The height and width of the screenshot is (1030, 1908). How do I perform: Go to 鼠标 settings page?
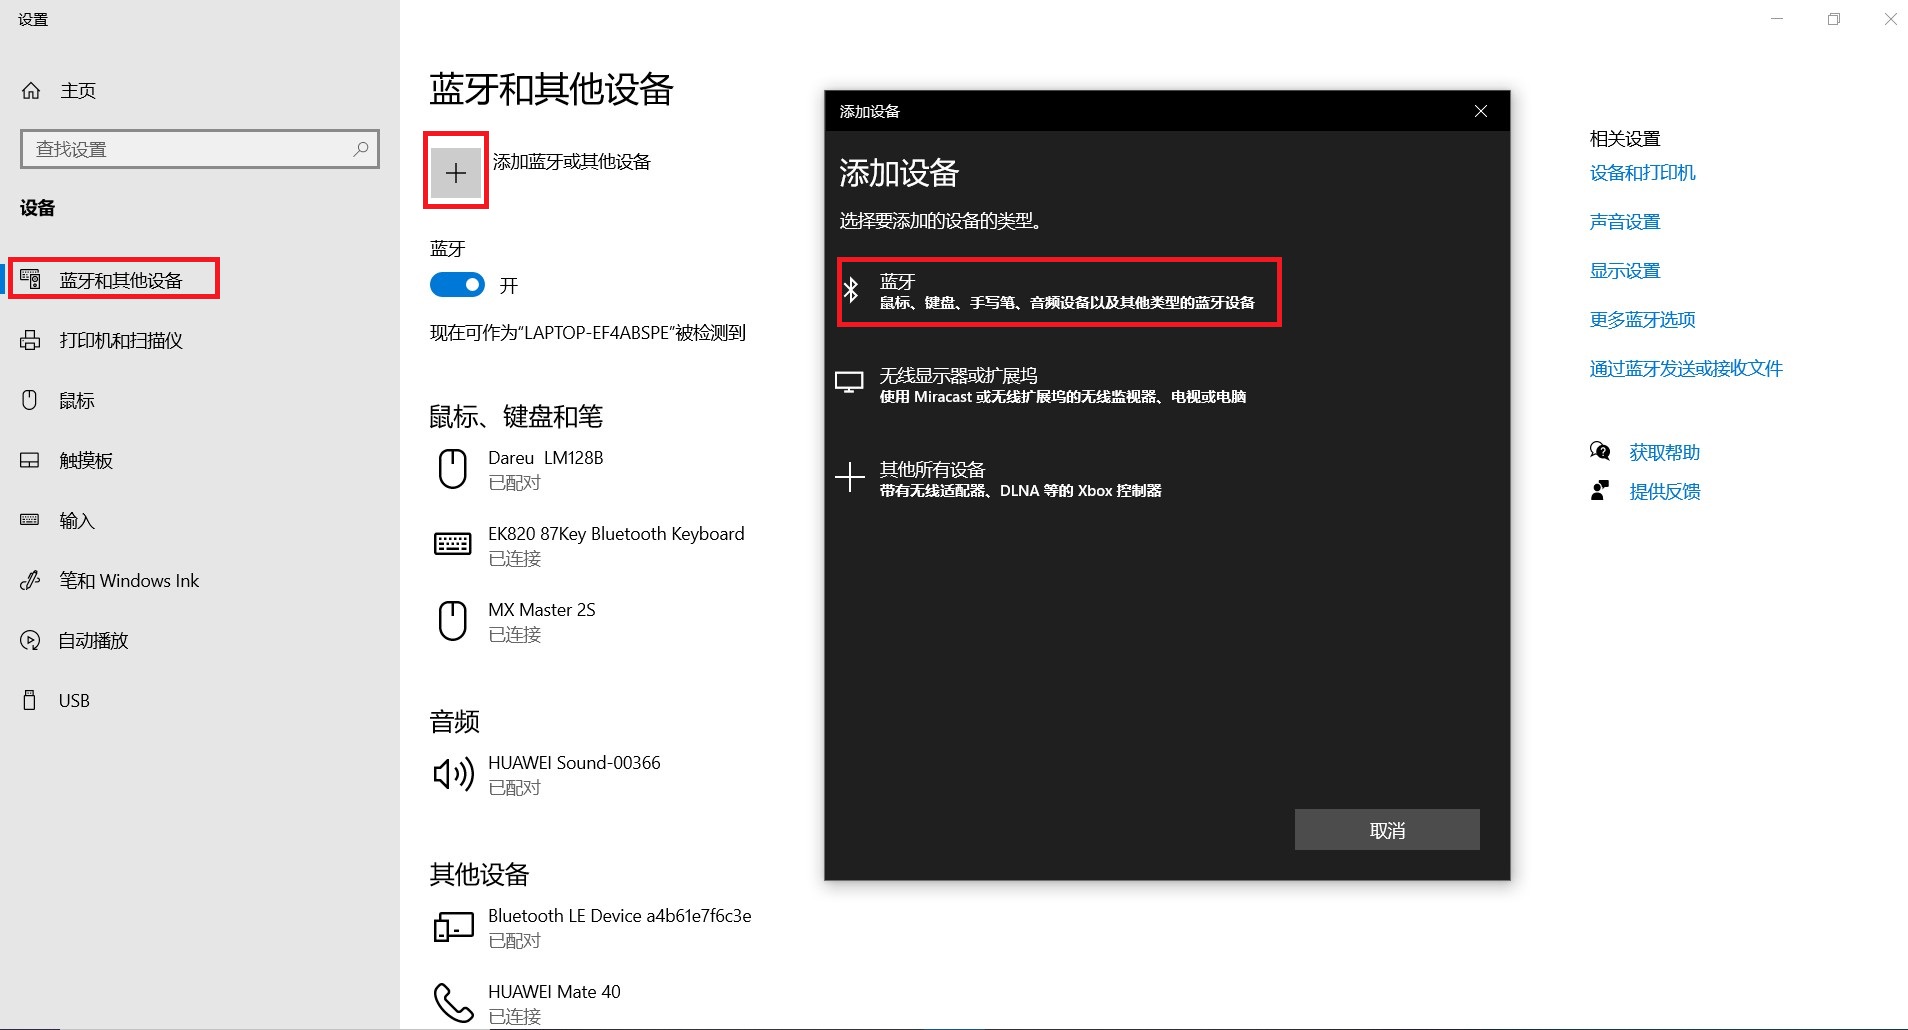tap(76, 401)
